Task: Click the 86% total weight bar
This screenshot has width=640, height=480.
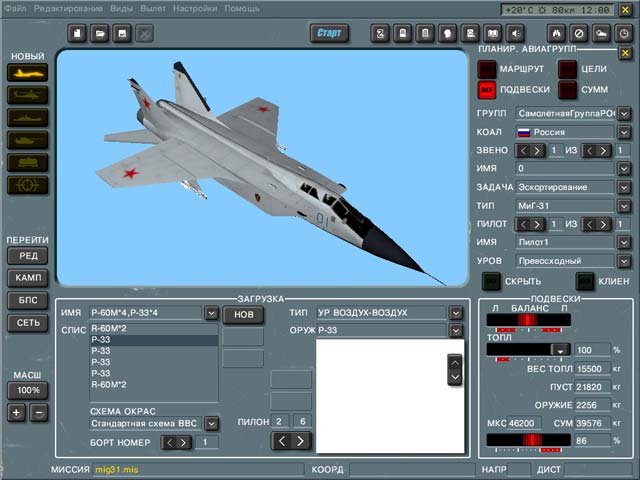Action: 529,440
